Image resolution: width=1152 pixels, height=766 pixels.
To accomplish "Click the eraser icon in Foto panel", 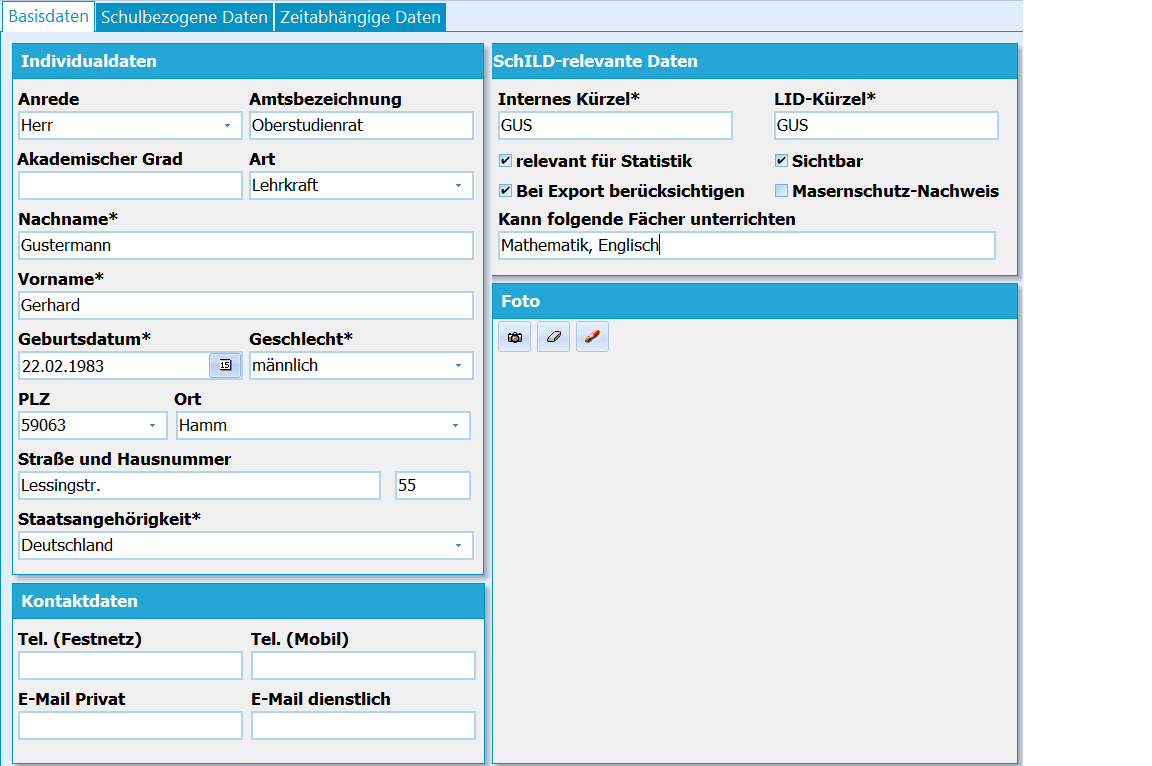I will pos(553,337).
